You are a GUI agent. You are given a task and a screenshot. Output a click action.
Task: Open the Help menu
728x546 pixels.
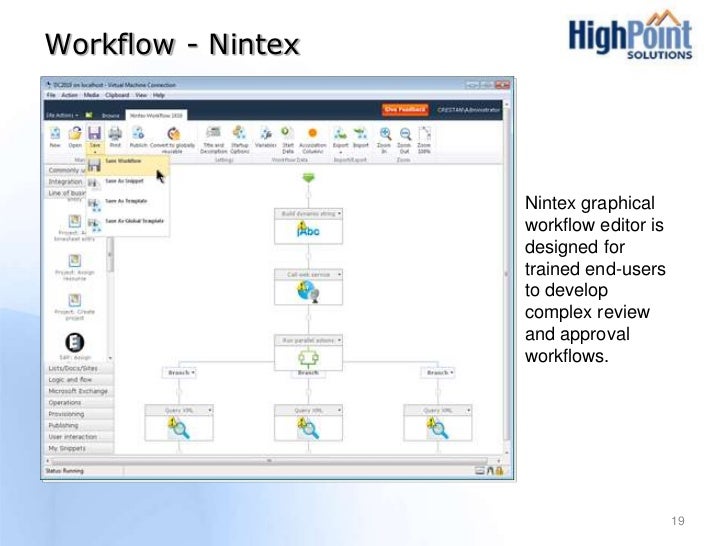(x=159, y=95)
